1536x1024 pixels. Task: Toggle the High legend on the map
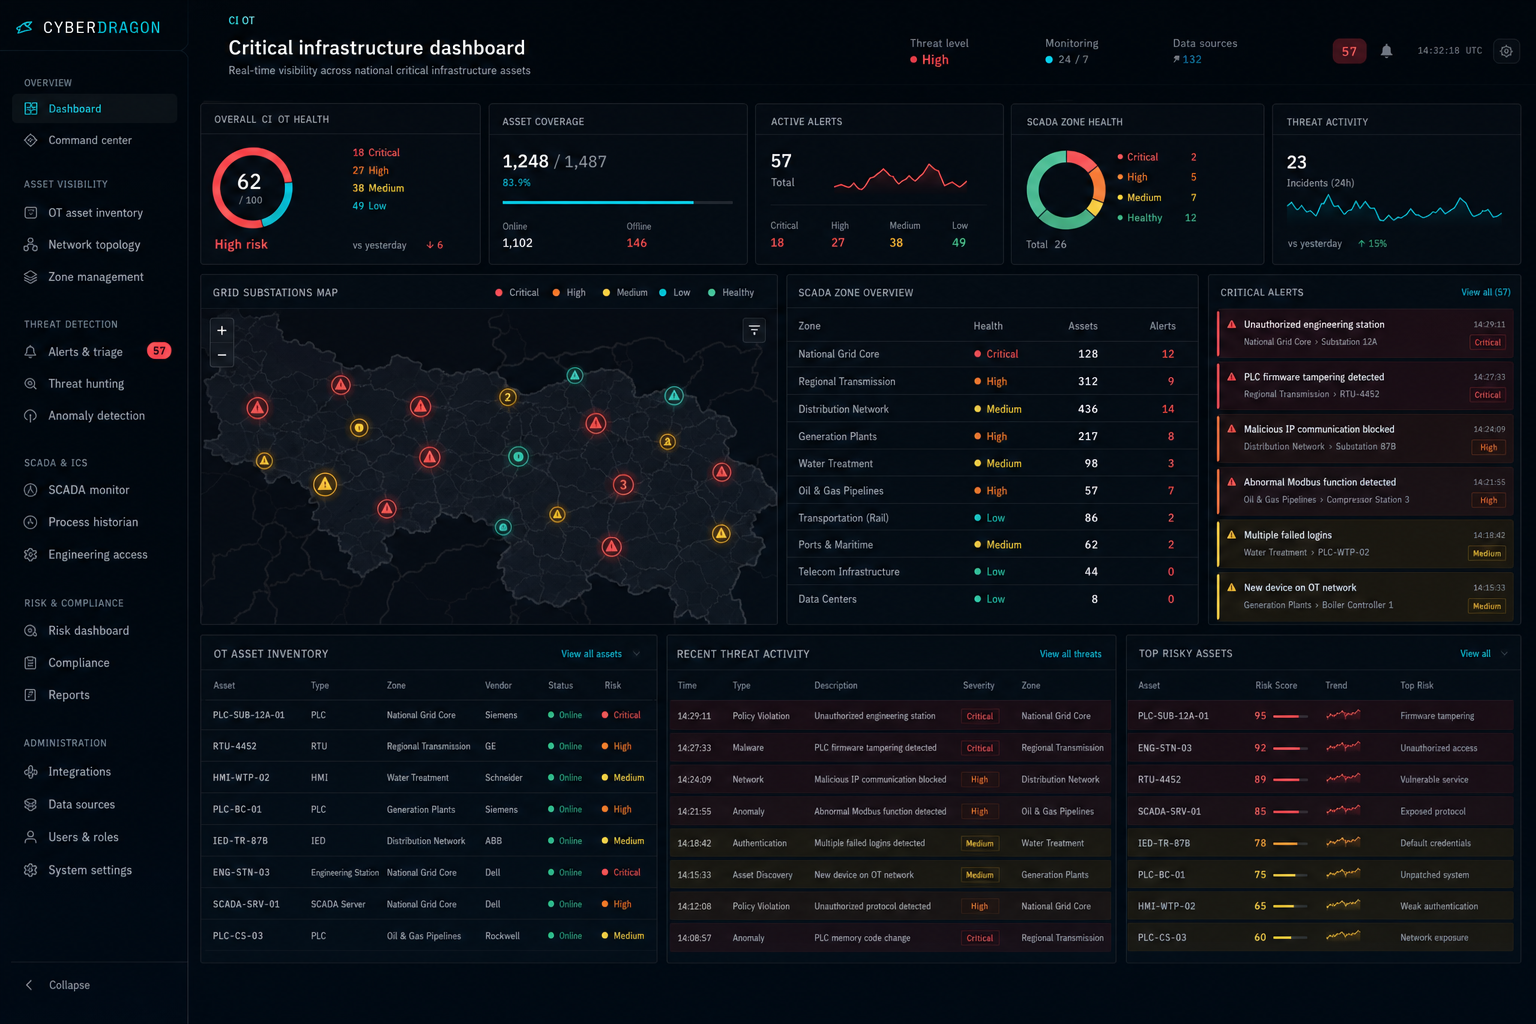coord(569,293)
